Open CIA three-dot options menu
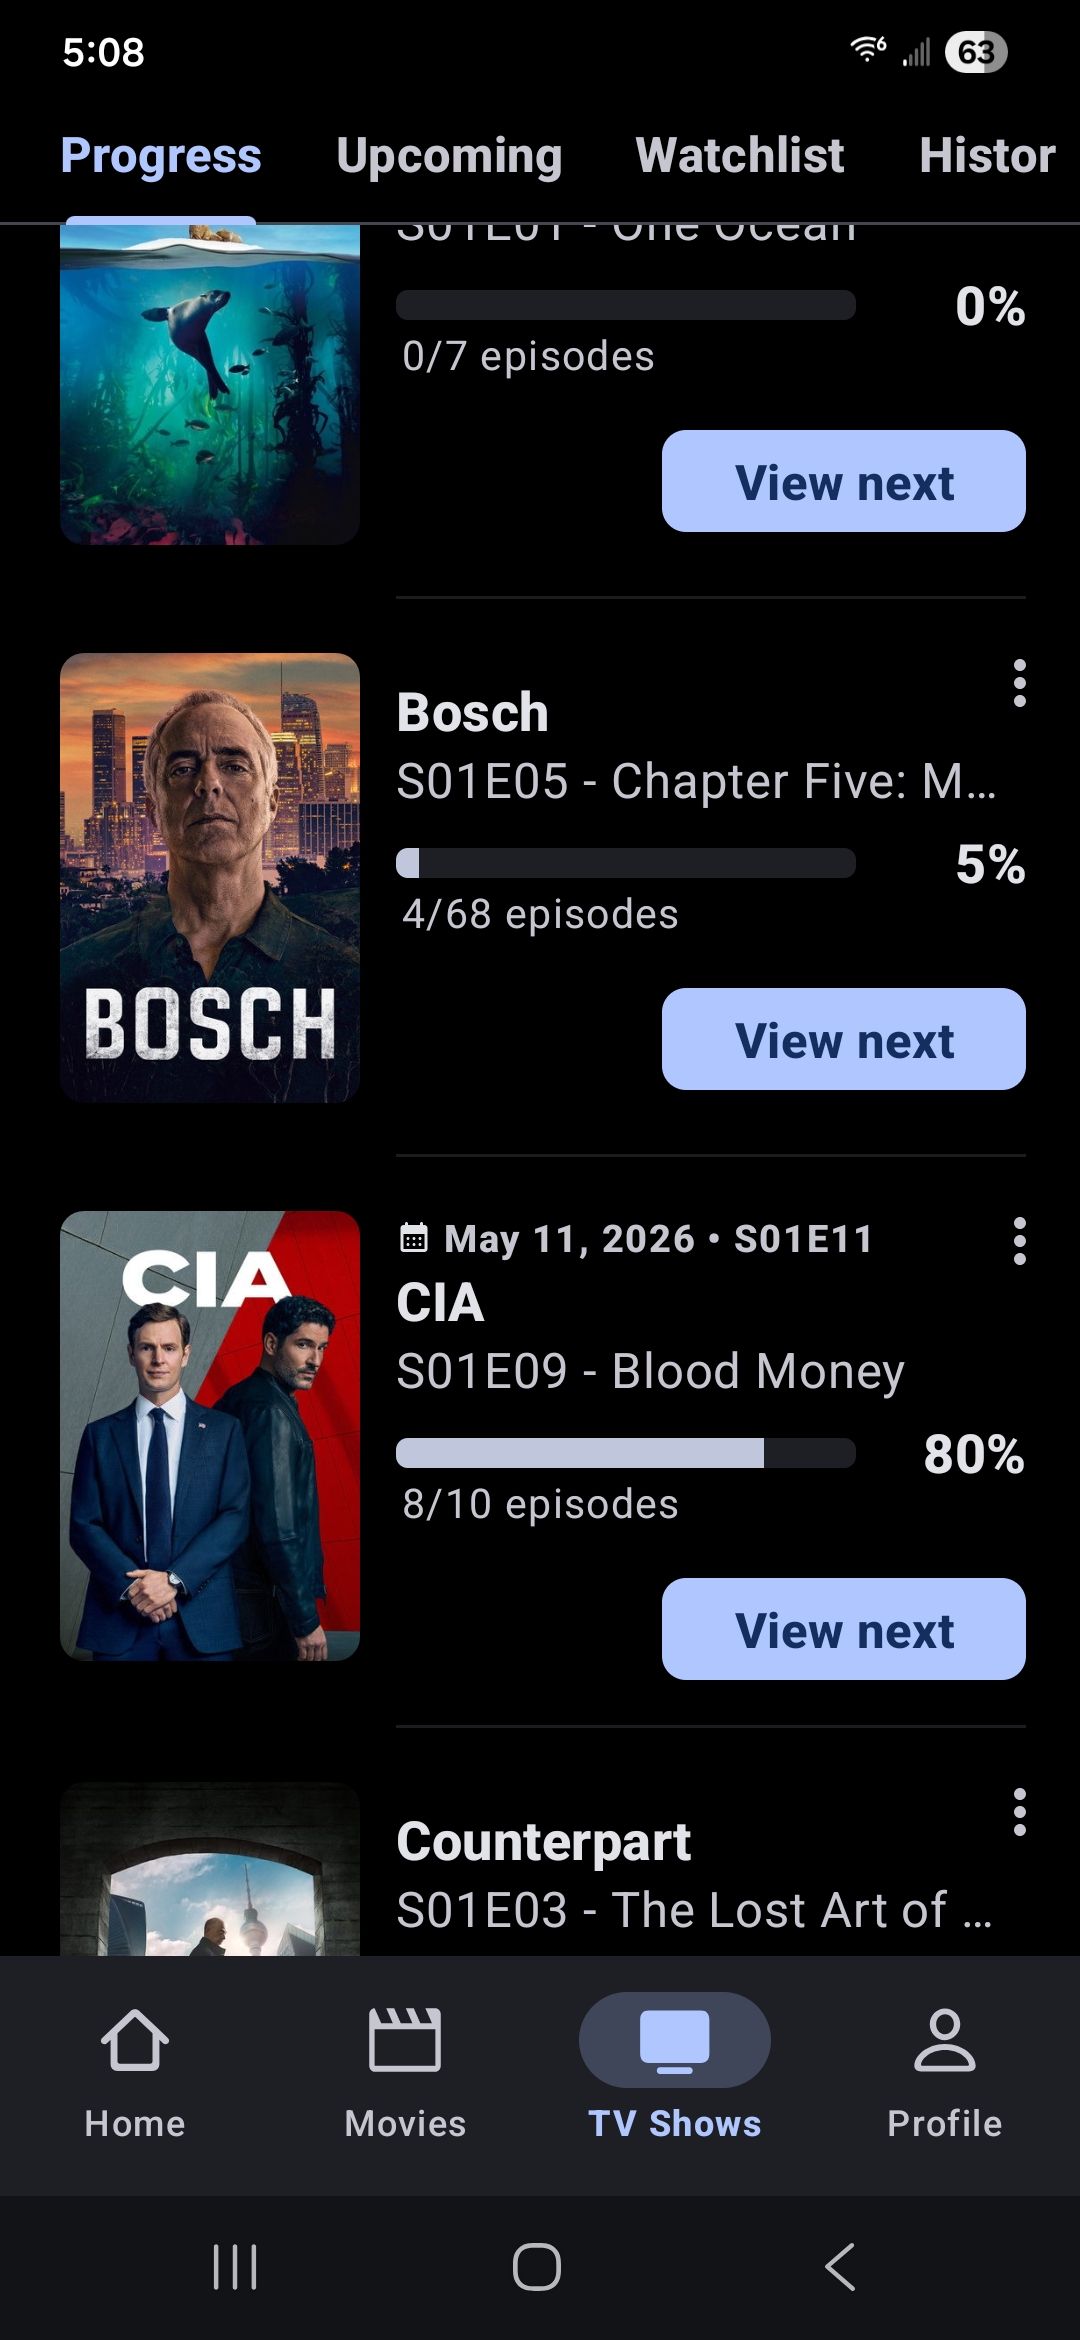1080x2340 pixels. 1019,1241
